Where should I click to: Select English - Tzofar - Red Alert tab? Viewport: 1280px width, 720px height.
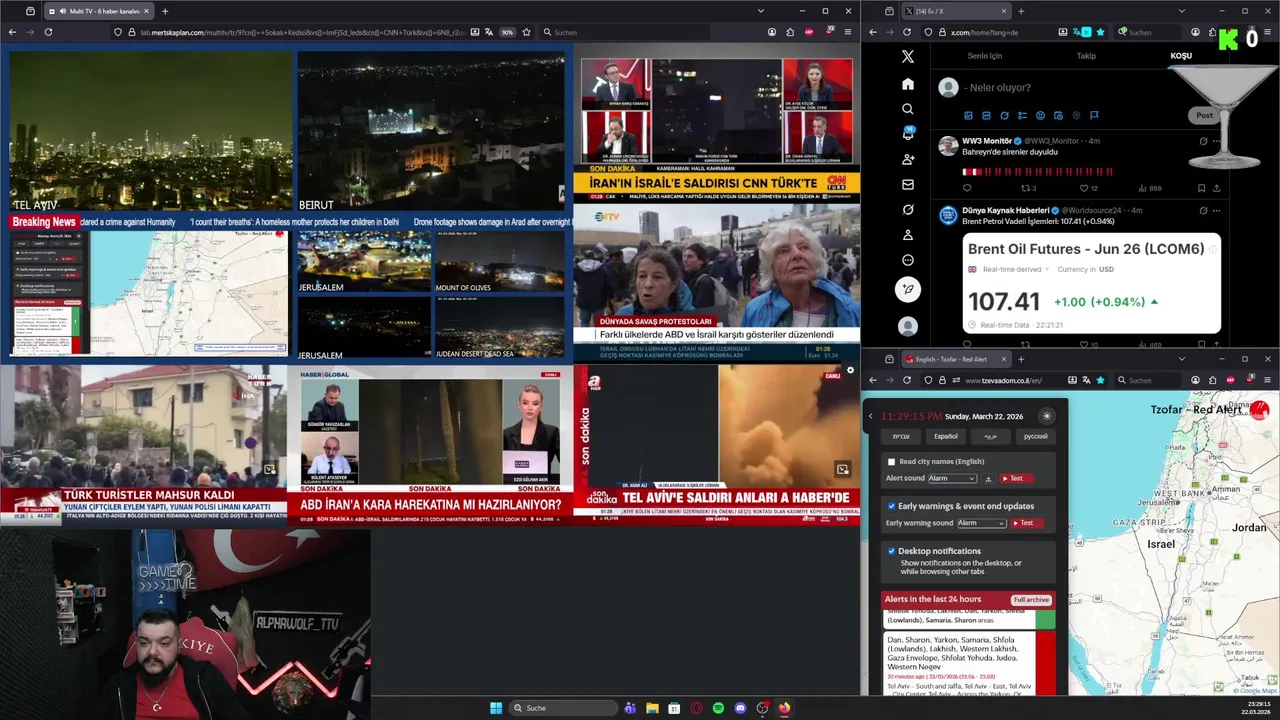click(955, 359)
